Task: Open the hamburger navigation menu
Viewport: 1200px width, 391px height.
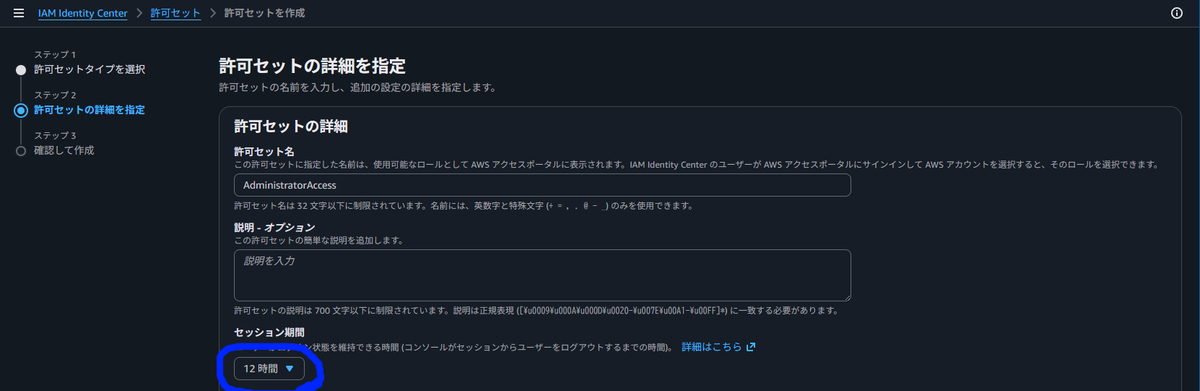Action: click(x=18, y=13)
